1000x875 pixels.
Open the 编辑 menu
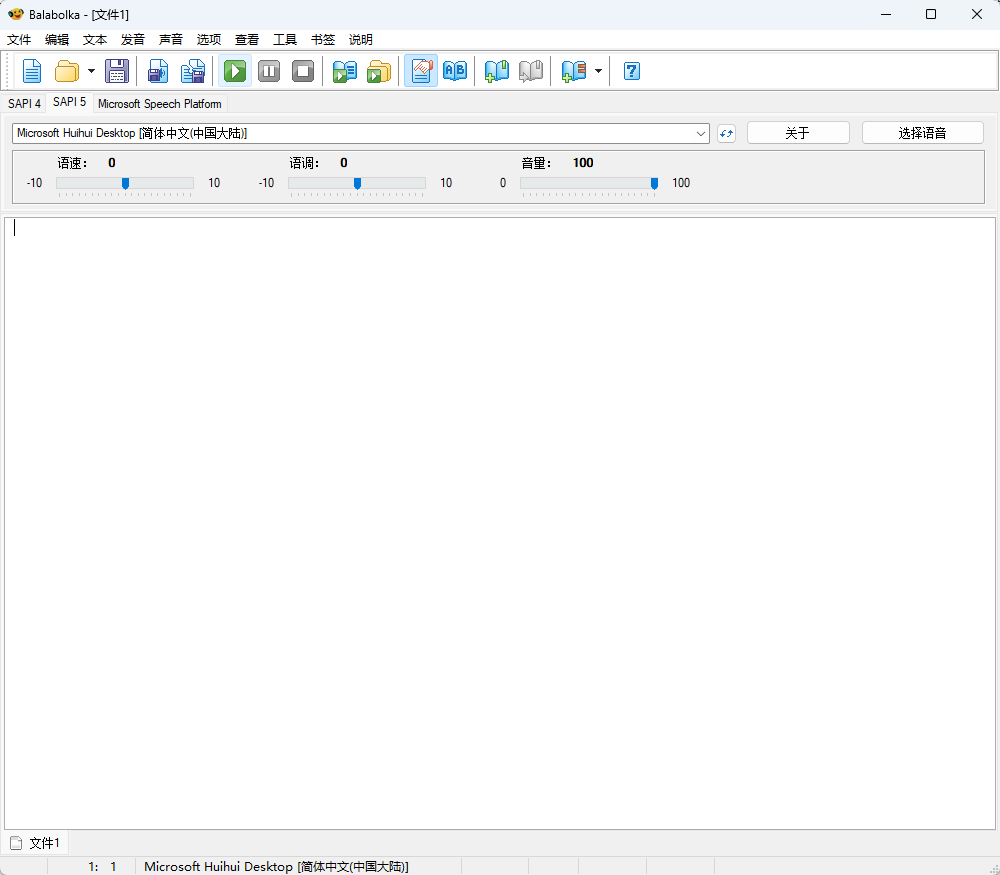[57, 40]
